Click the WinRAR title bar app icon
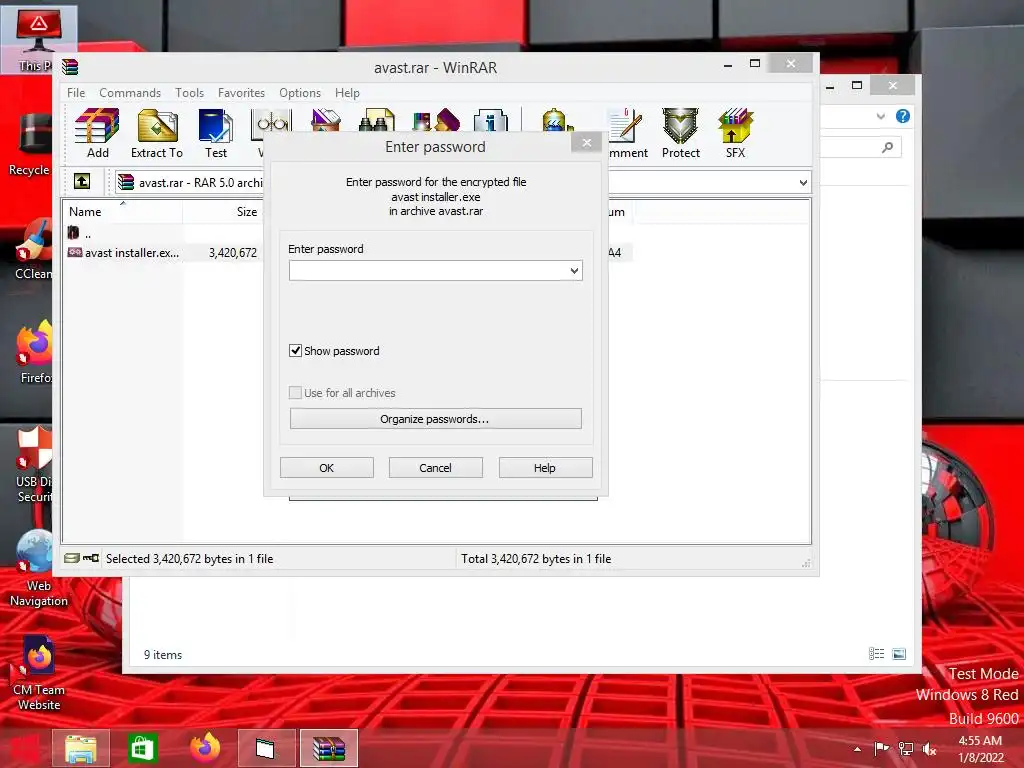The width and height of the screenshot is (1024, 768). coord(70,67)
